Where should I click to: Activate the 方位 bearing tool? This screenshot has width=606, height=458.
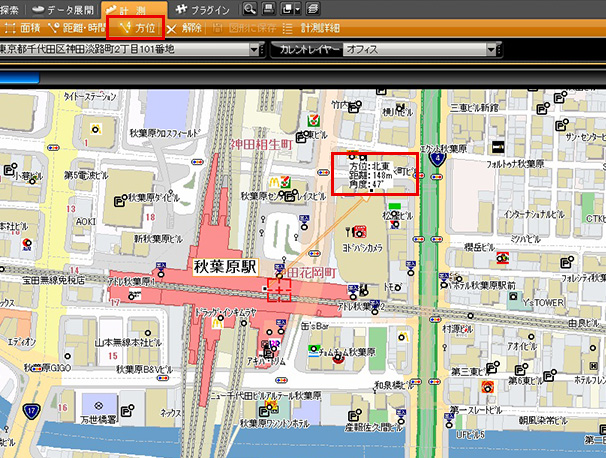[x=136, y=28]
